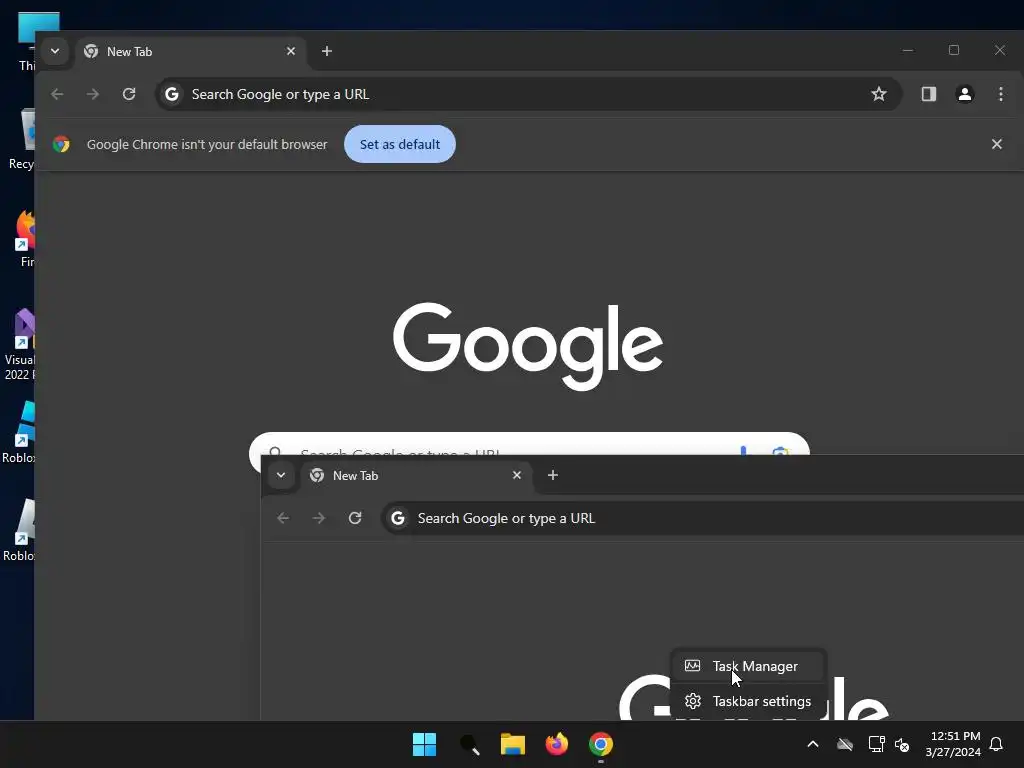This screenshot has width=1024, height=768.
Task: Reload page in the front Chrome window
Action: pyautogui.click(x=355, y=518)
